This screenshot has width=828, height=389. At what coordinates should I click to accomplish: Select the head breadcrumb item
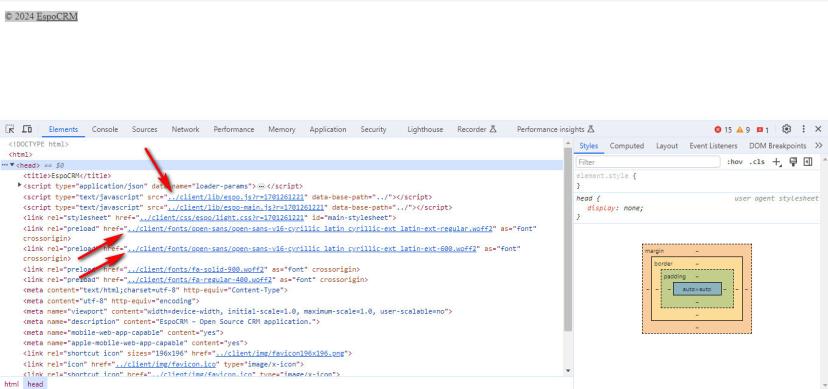coord(35,384)
